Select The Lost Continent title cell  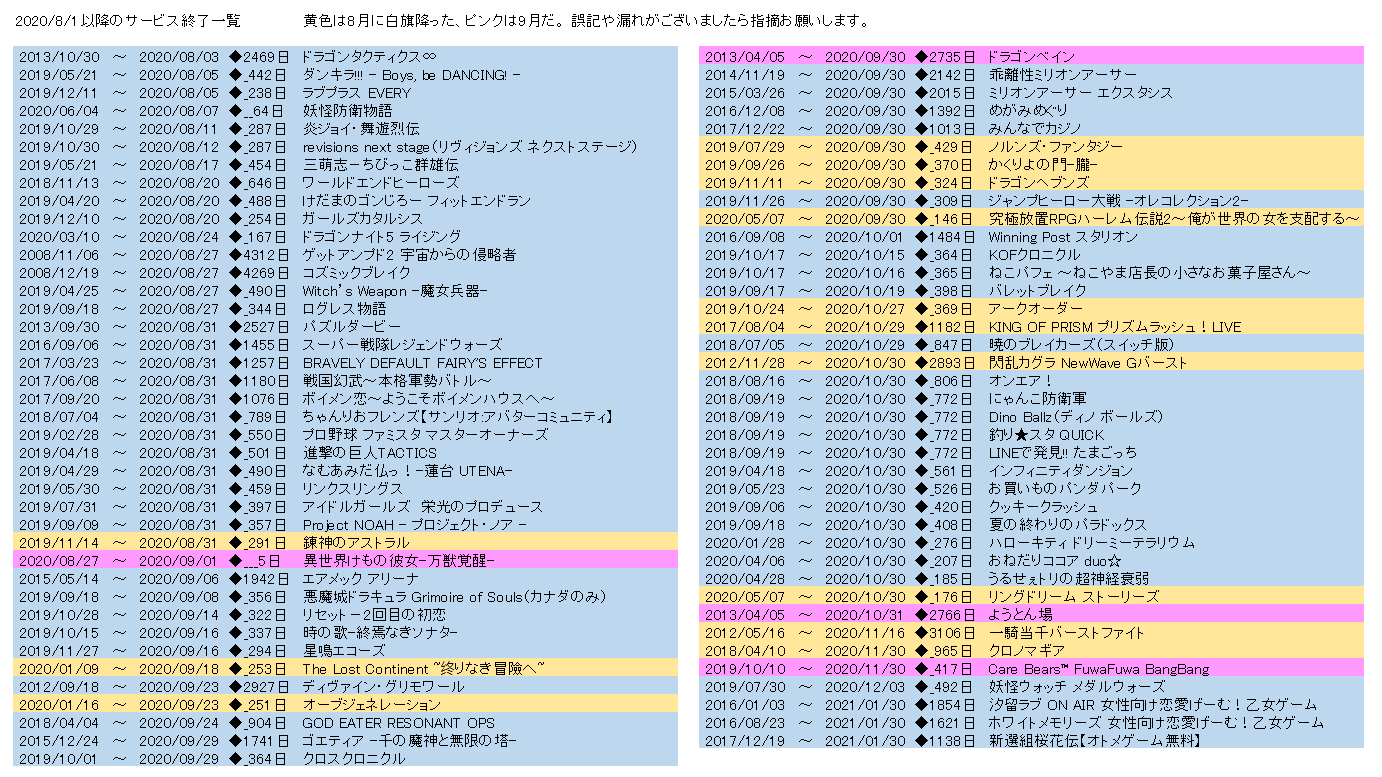coord(424,669)
